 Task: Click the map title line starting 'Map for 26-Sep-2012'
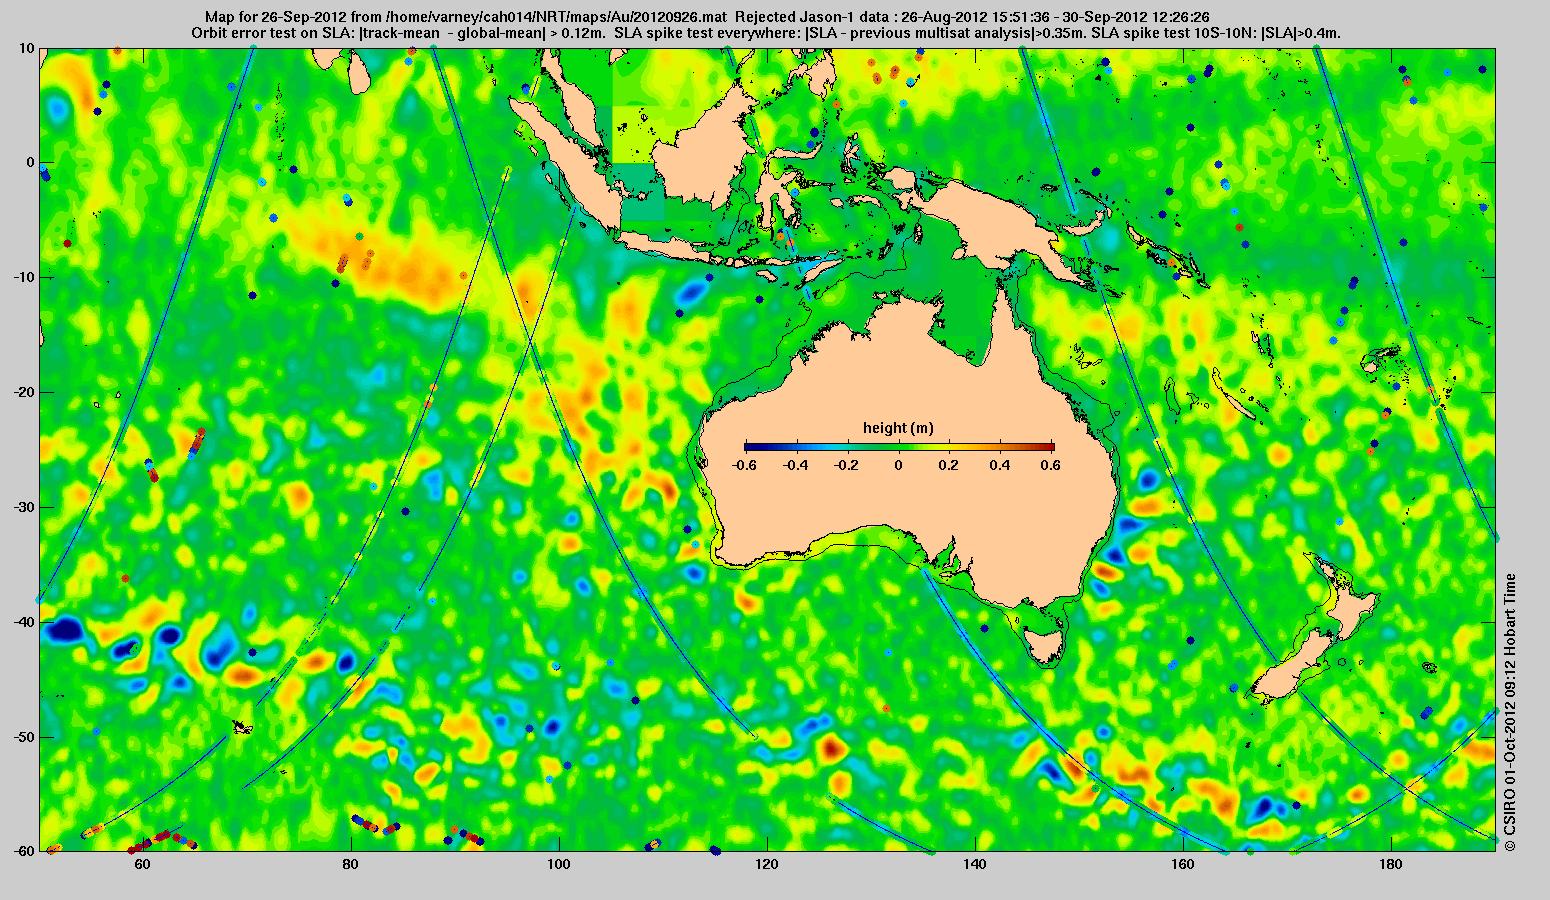click(706, 17)
